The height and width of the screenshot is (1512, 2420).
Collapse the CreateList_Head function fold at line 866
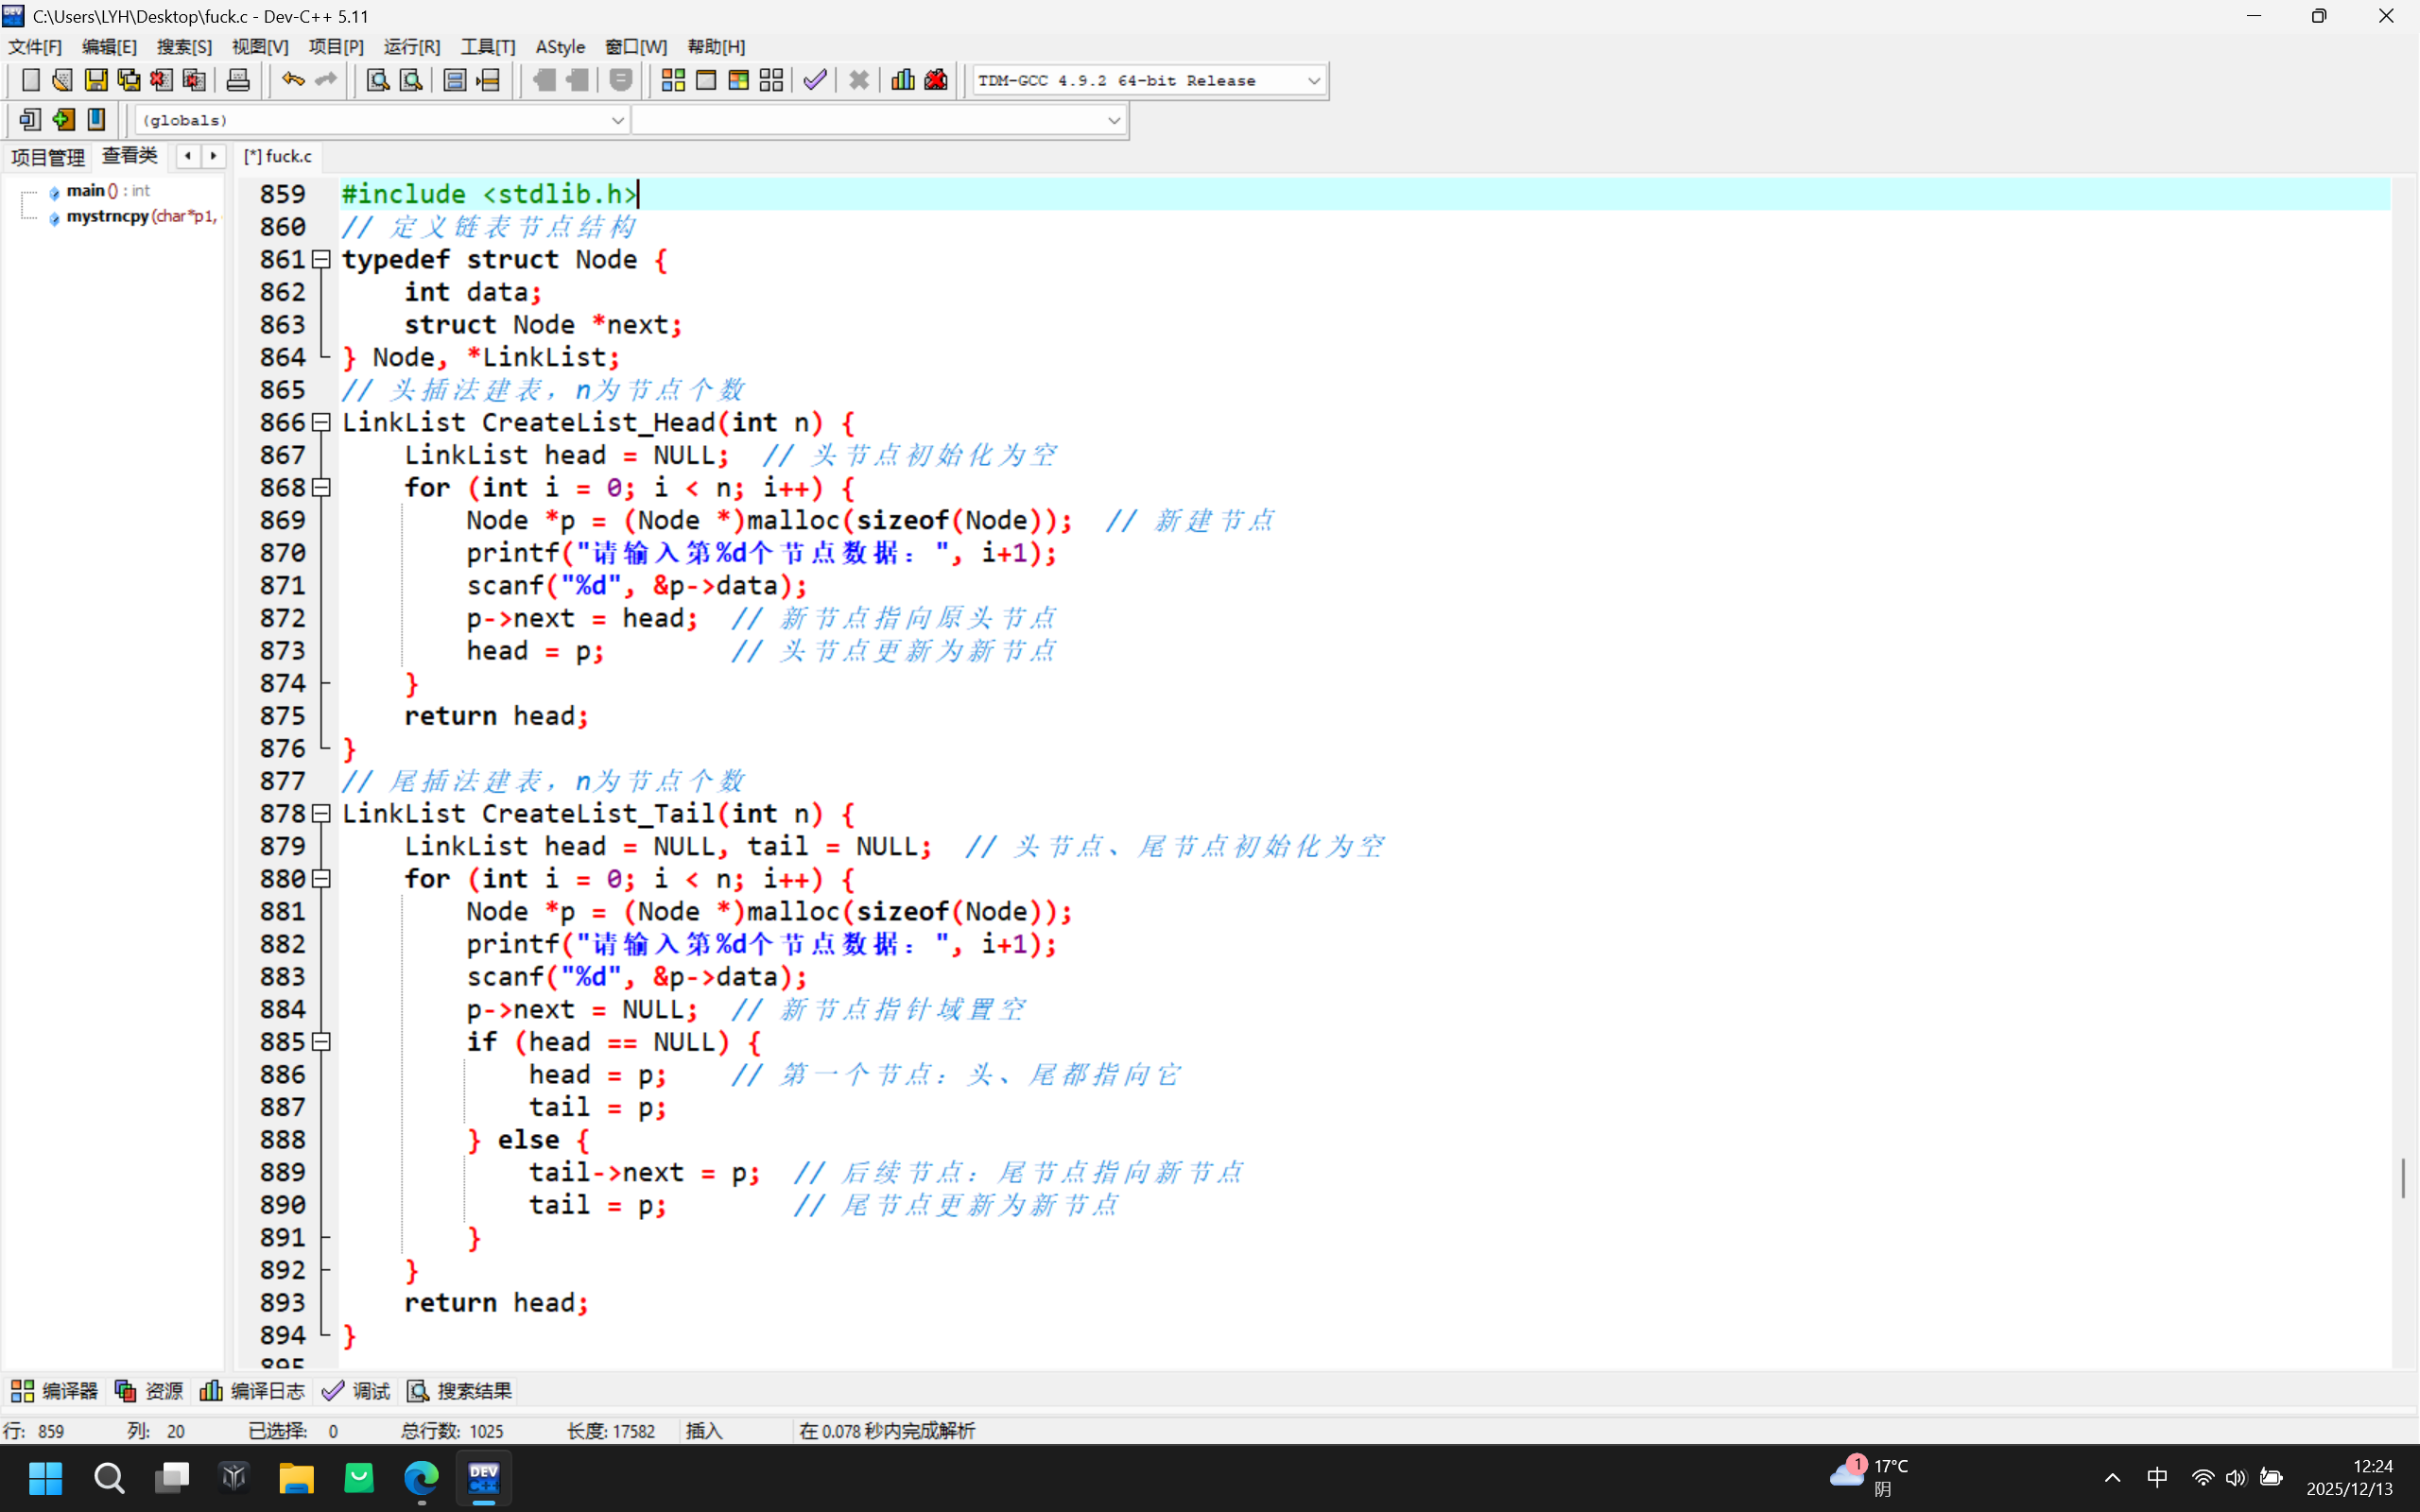321,423
